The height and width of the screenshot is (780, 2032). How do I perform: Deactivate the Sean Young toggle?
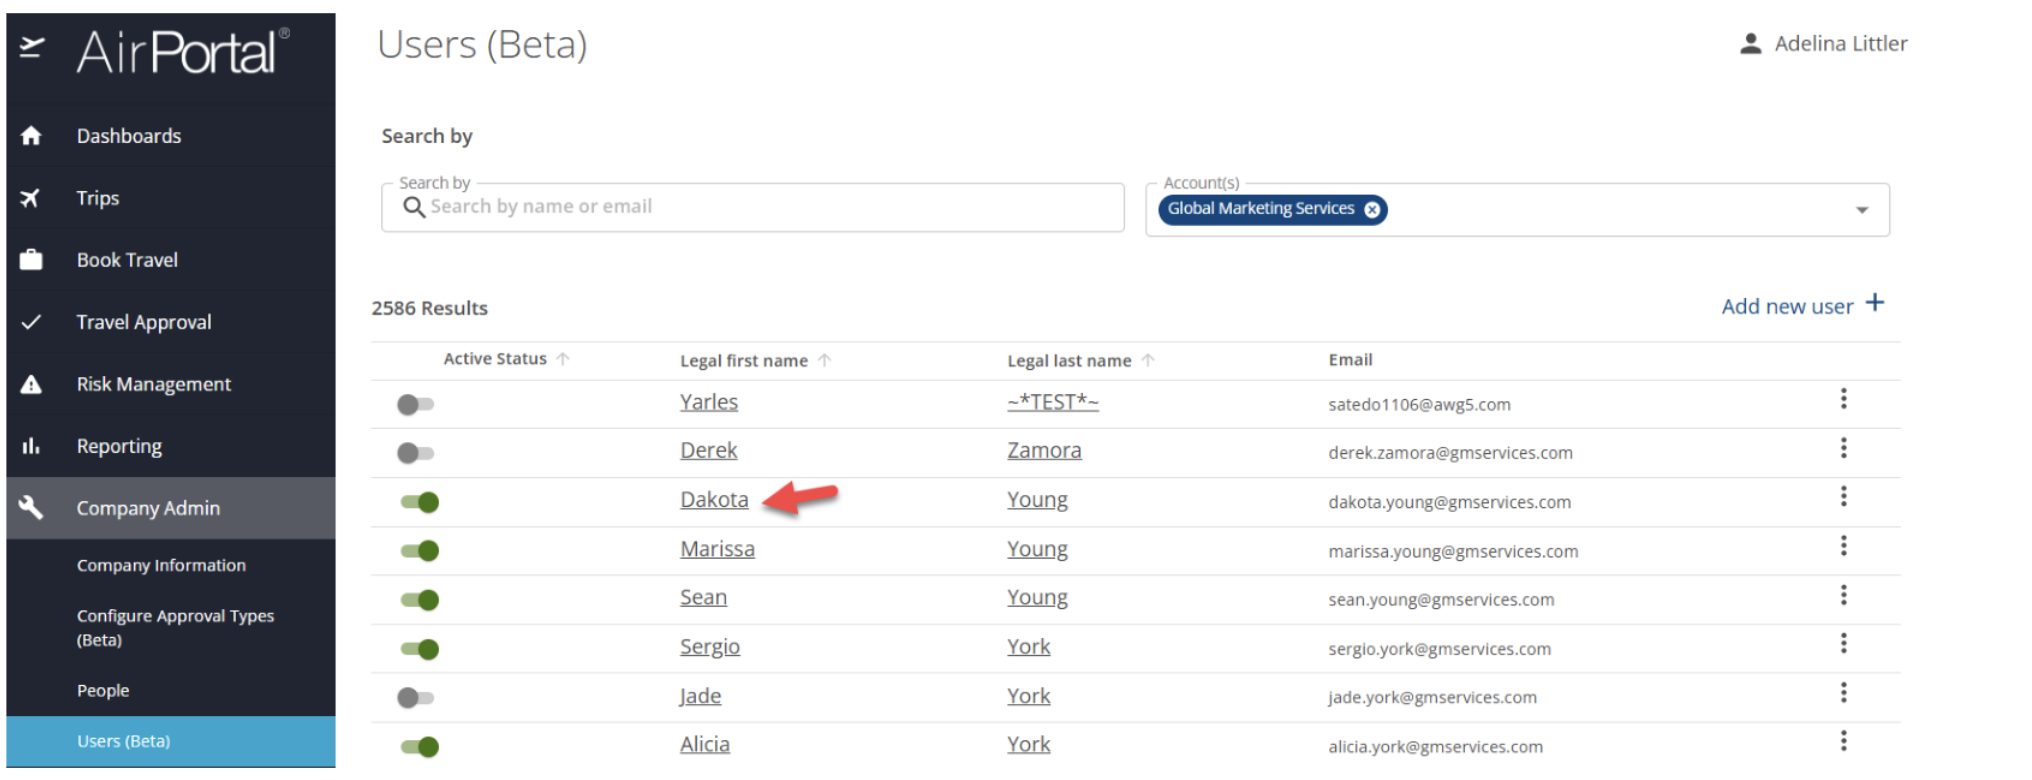pos(420,600)
